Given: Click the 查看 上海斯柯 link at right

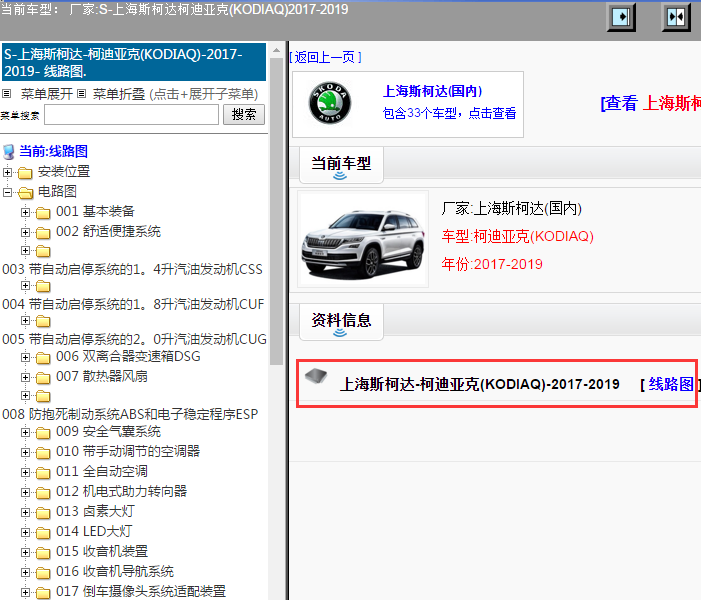Looking at the screenshot, I should click(650, 103).
